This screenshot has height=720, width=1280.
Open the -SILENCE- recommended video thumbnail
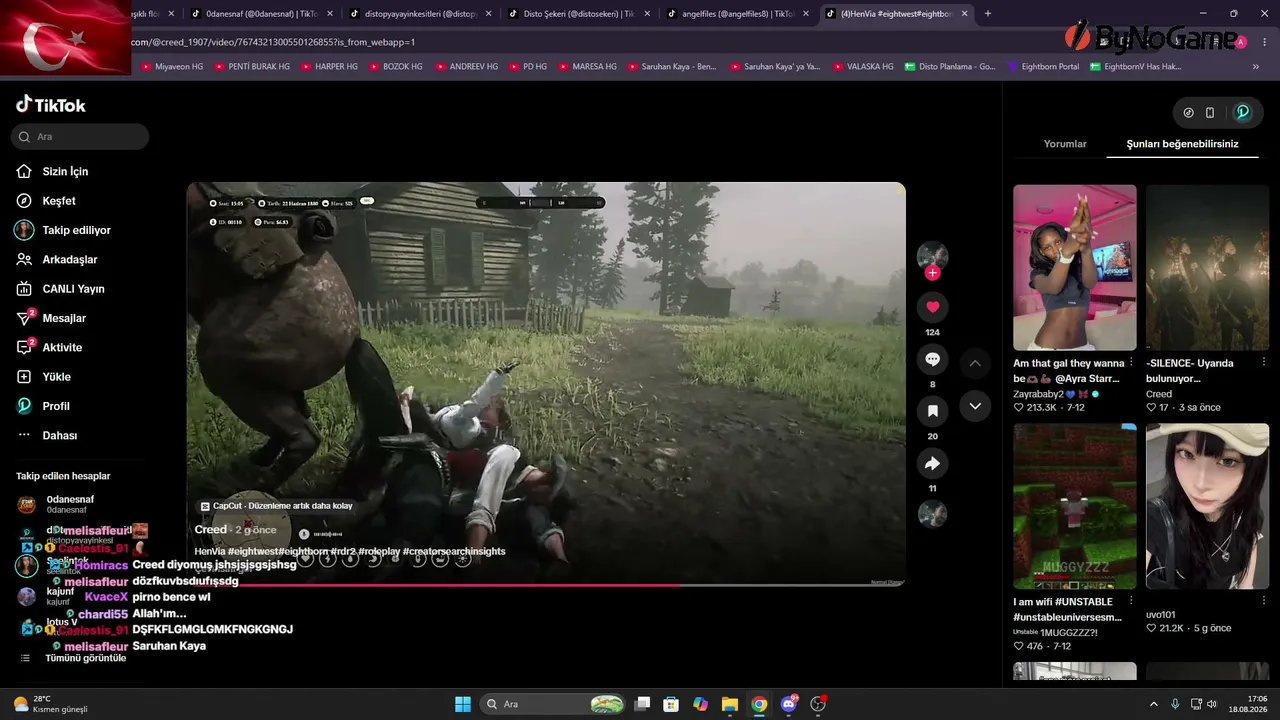pos(1207,267)
